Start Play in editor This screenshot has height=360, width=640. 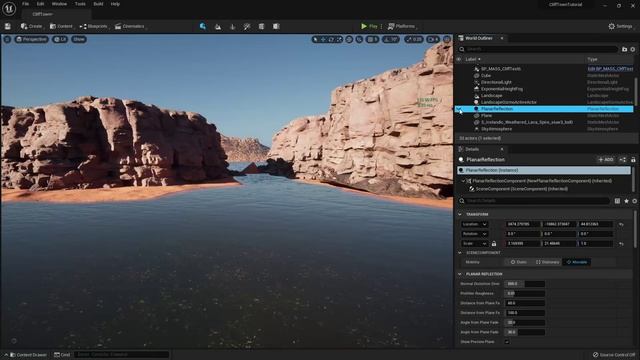(369, 26)
